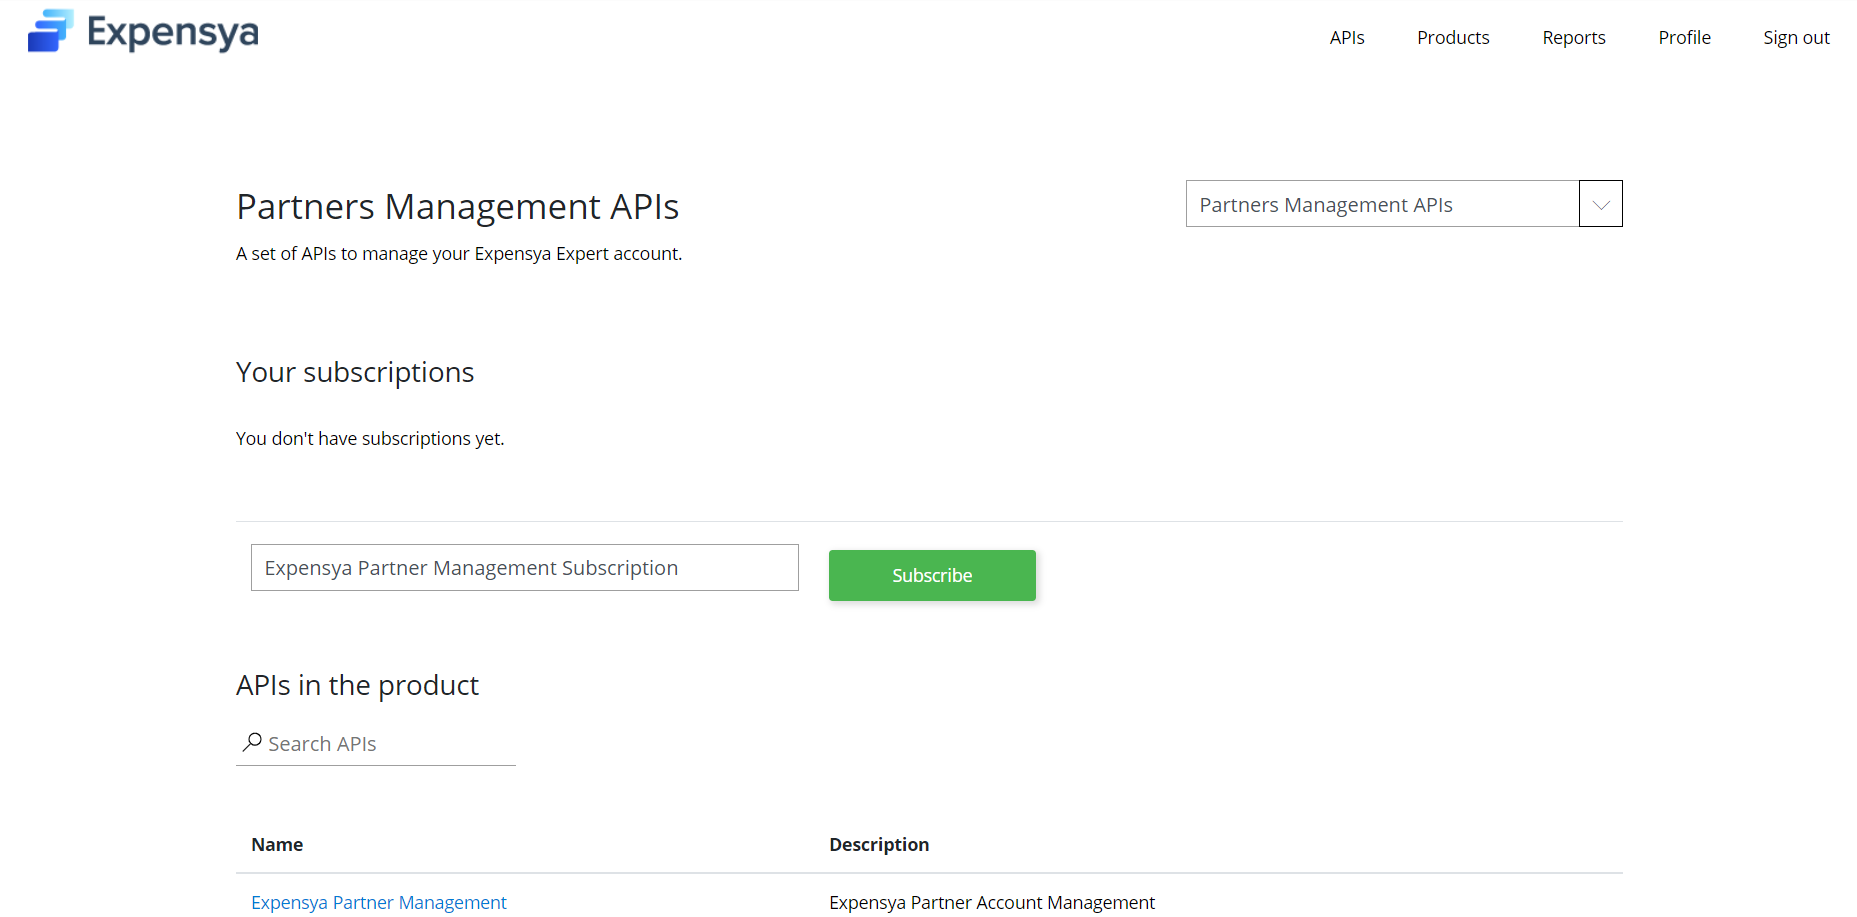Screen dimensions: 1857x917
Task: Select the Partners Management APIs page heading
Action: 457,207
